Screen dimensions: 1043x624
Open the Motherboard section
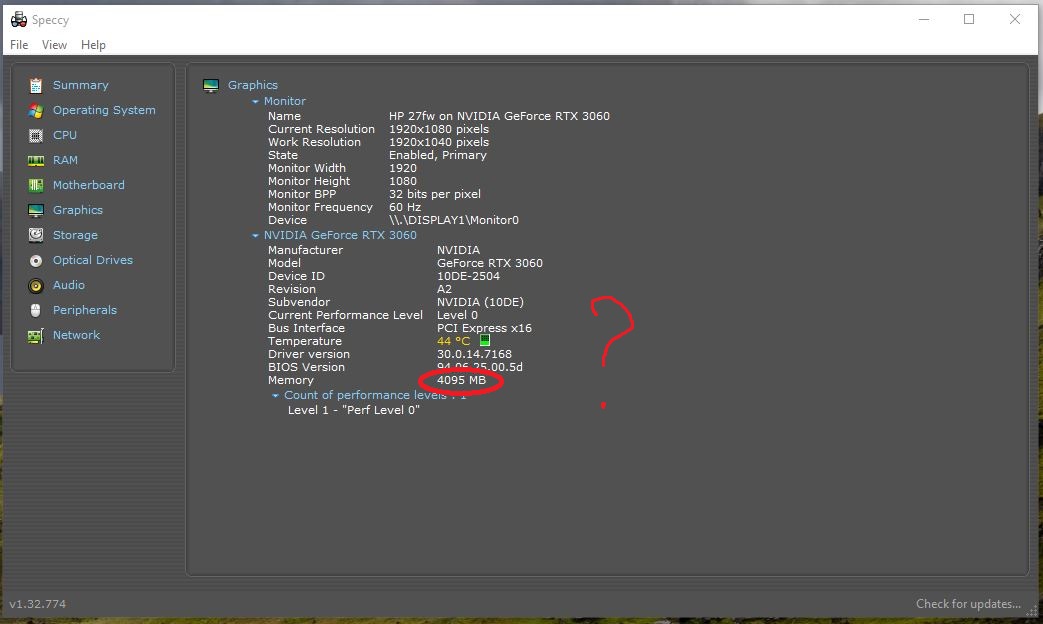tap(88, 185)
